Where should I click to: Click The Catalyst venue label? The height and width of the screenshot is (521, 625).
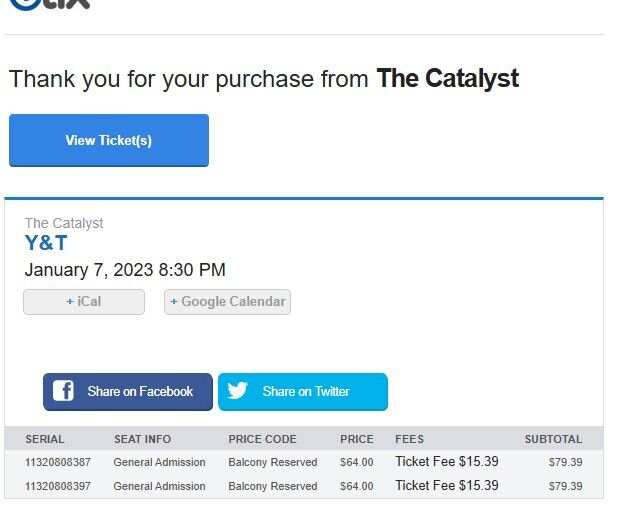click(64, 223)
